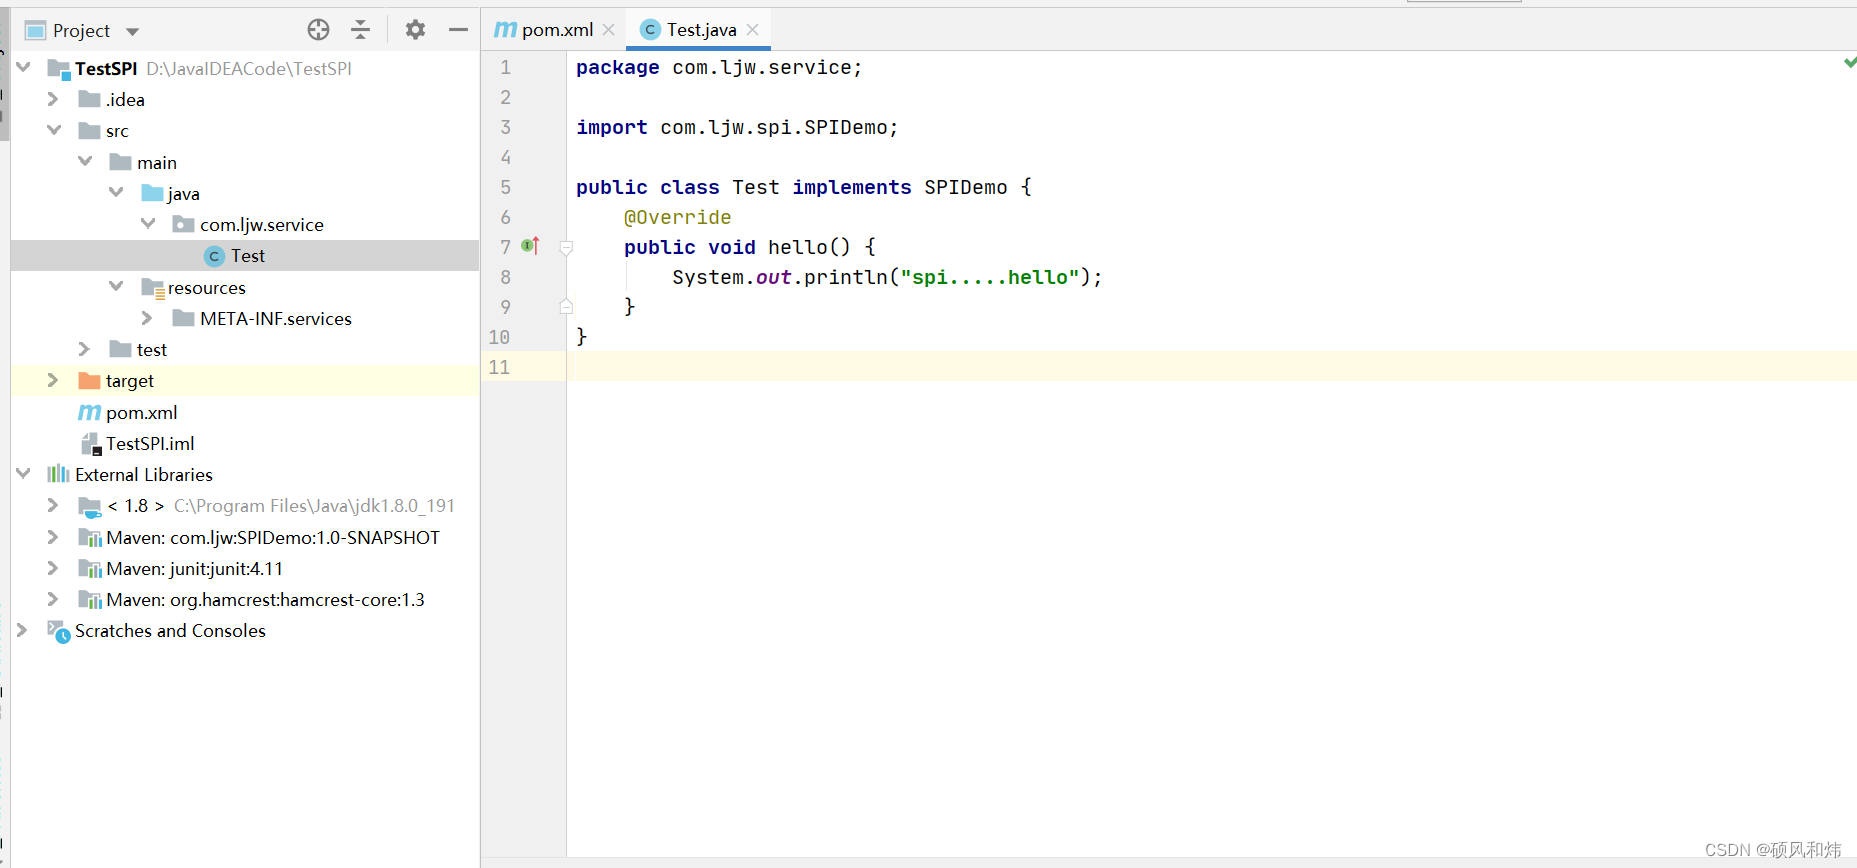1857x868 pixels.
Task: Click the Scratches and Consoles icon
Action: (x=58, y=631)
